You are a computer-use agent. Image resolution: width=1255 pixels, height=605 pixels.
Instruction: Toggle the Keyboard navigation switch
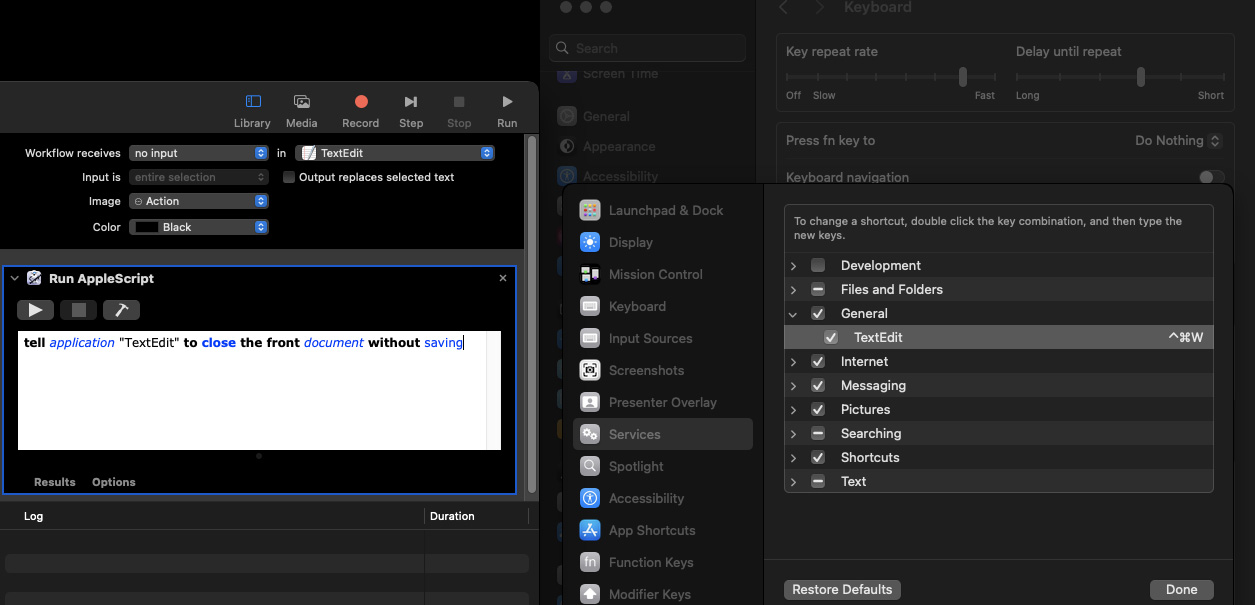(x=1211, y=177)
